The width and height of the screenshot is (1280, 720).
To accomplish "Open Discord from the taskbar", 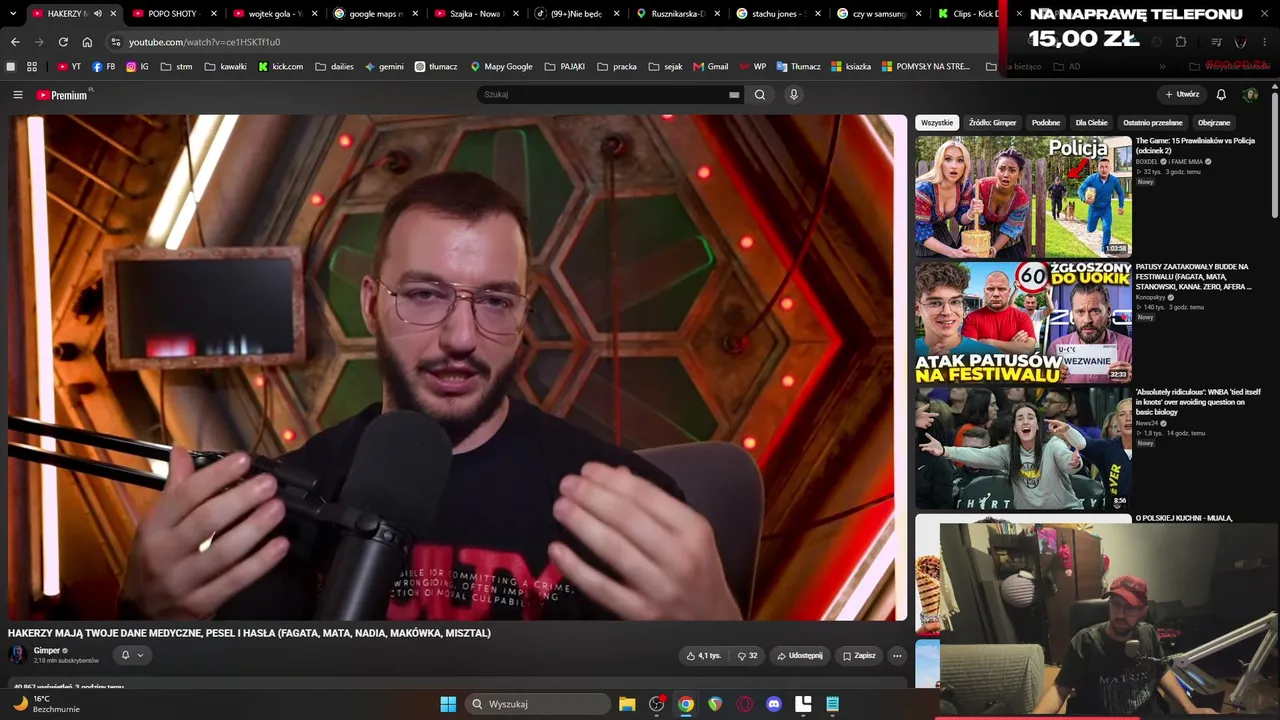I will tap(773, 704).
